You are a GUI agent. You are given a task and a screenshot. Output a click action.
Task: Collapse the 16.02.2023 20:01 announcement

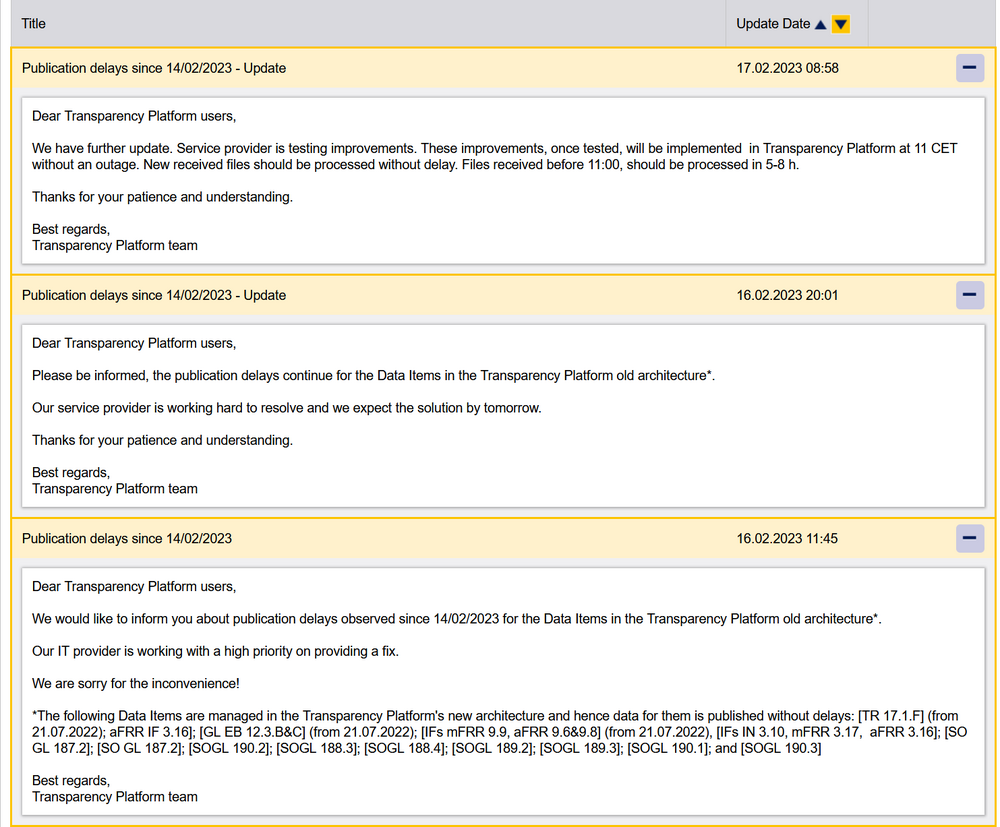click(969, 295)
